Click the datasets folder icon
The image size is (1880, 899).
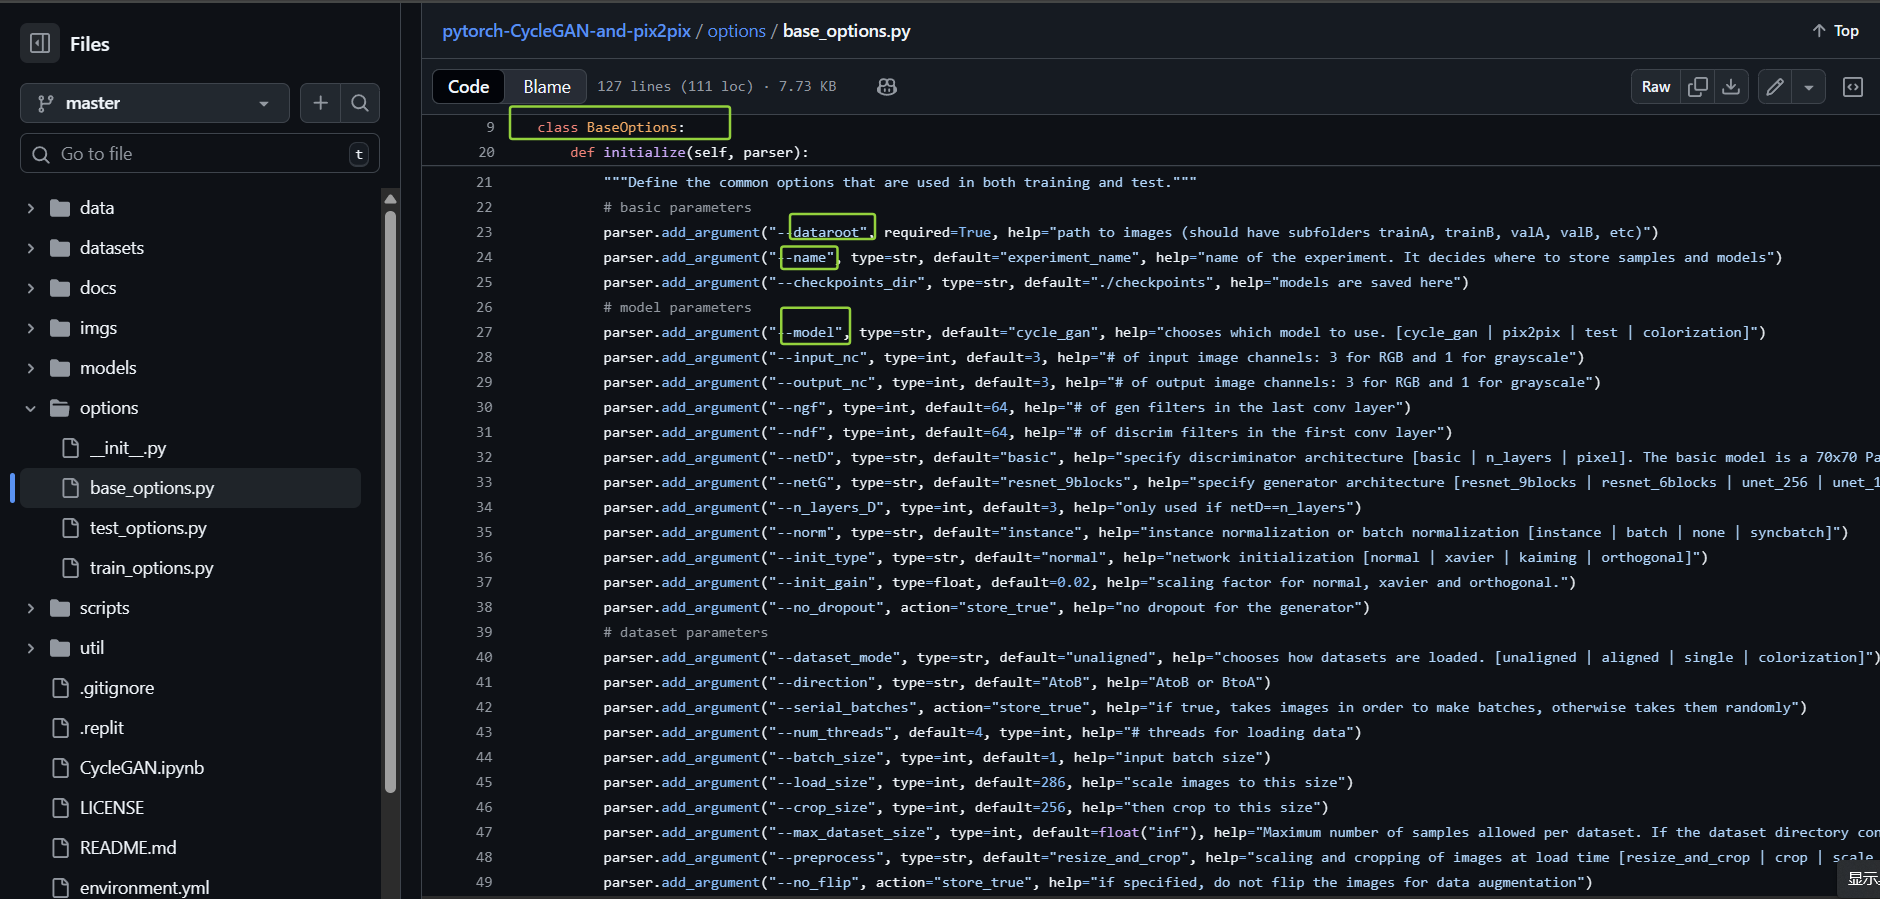tap(60, 248)
